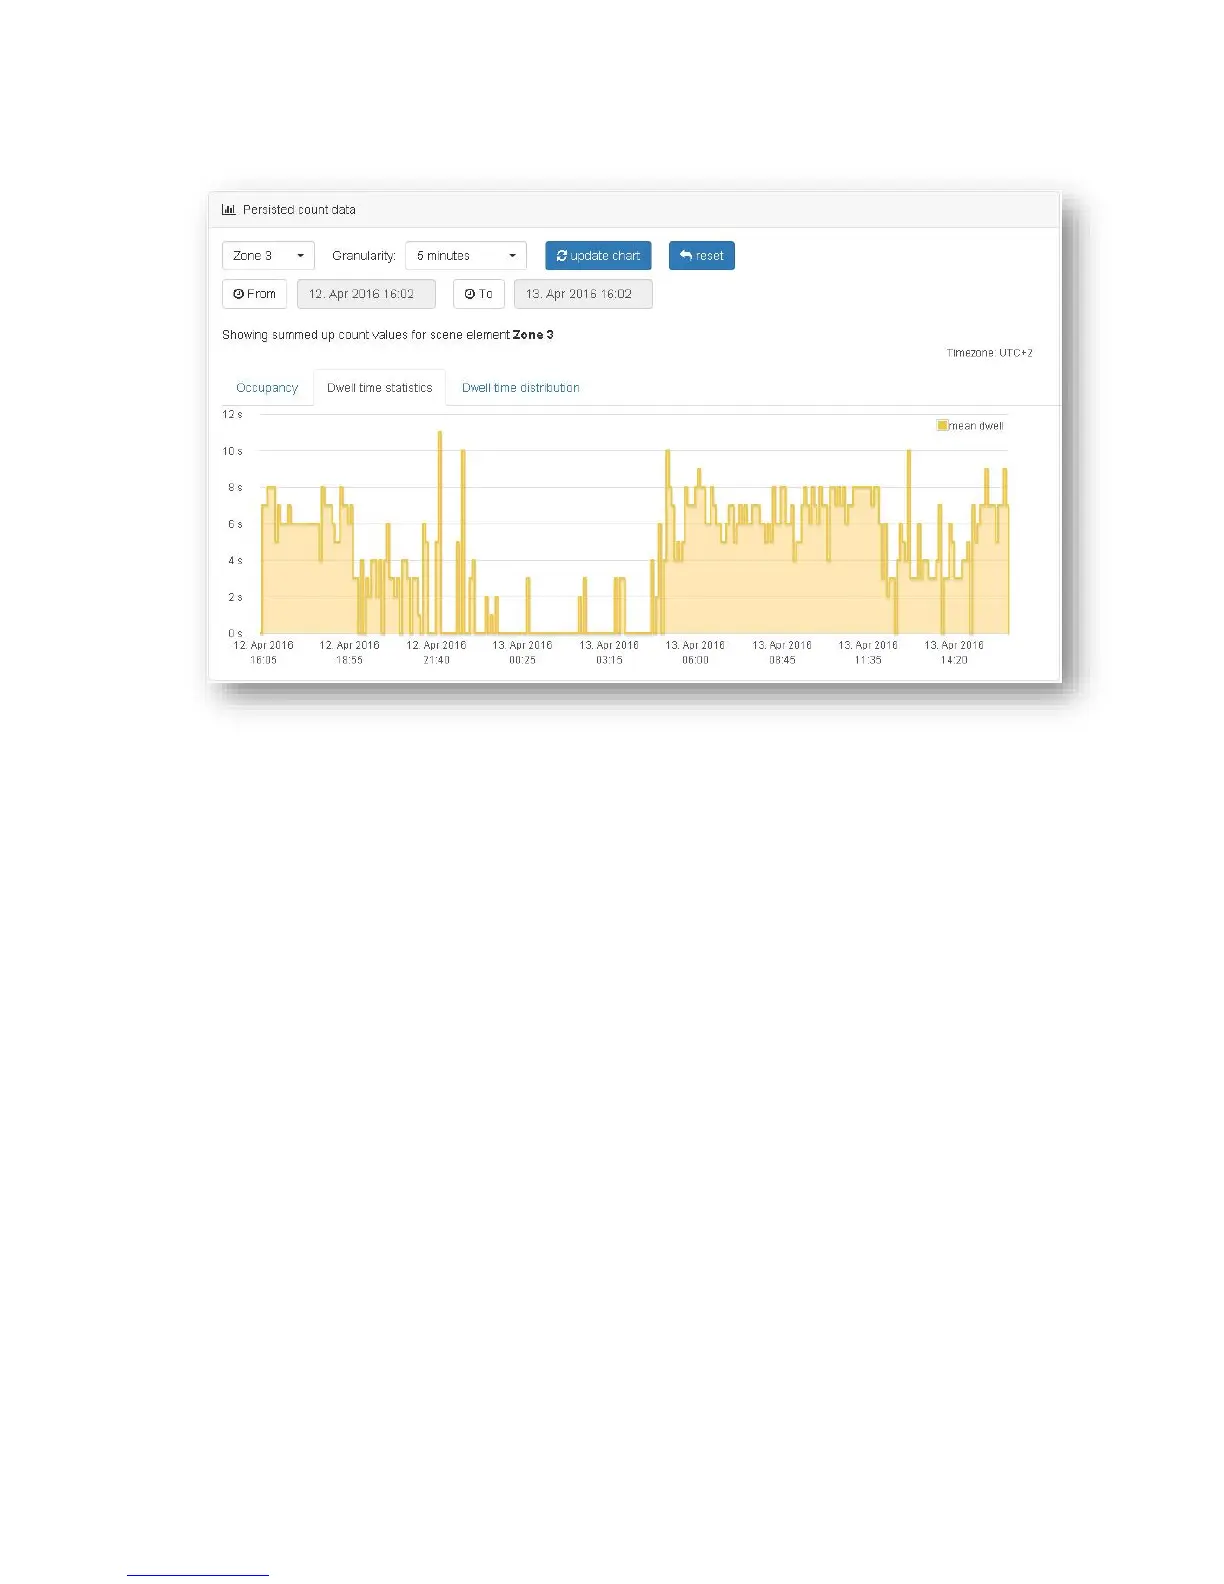Viewport: 1224px width, 1584px height.
Task: Click the clock icon in the From button
Action: [238, 294]
